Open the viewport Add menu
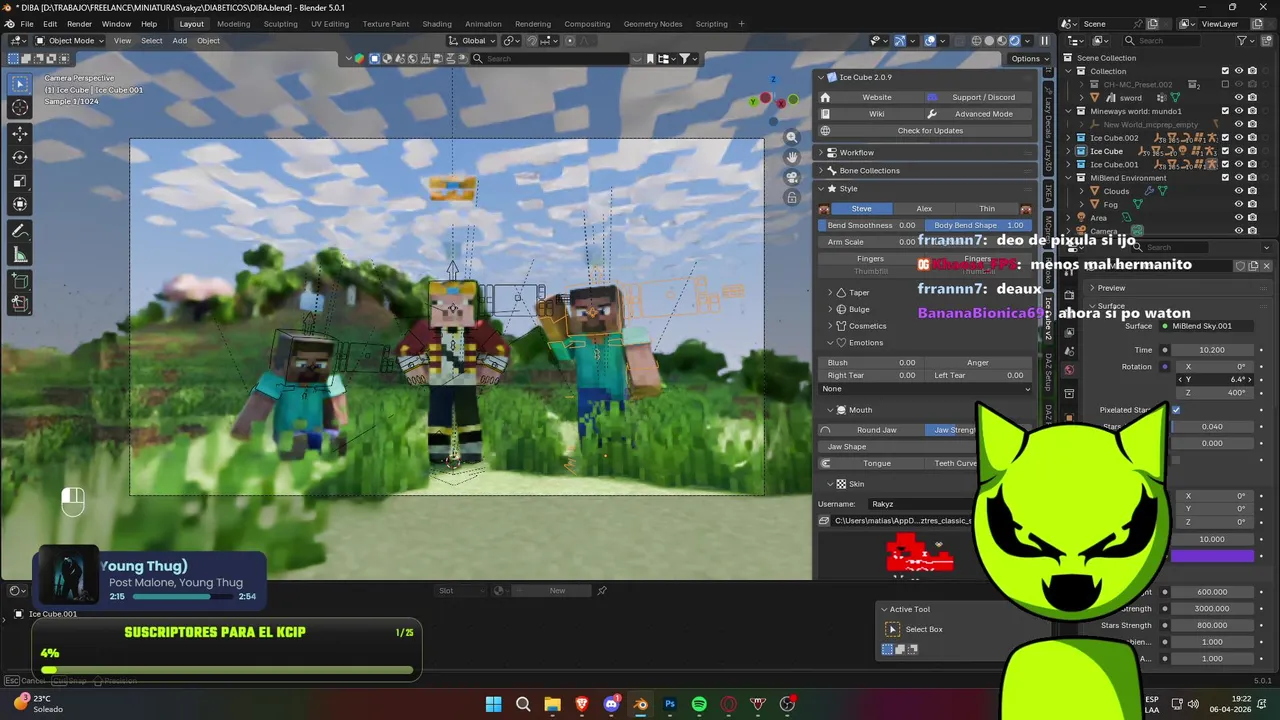This screenshot has width=1280, height=720. (179, 41)
